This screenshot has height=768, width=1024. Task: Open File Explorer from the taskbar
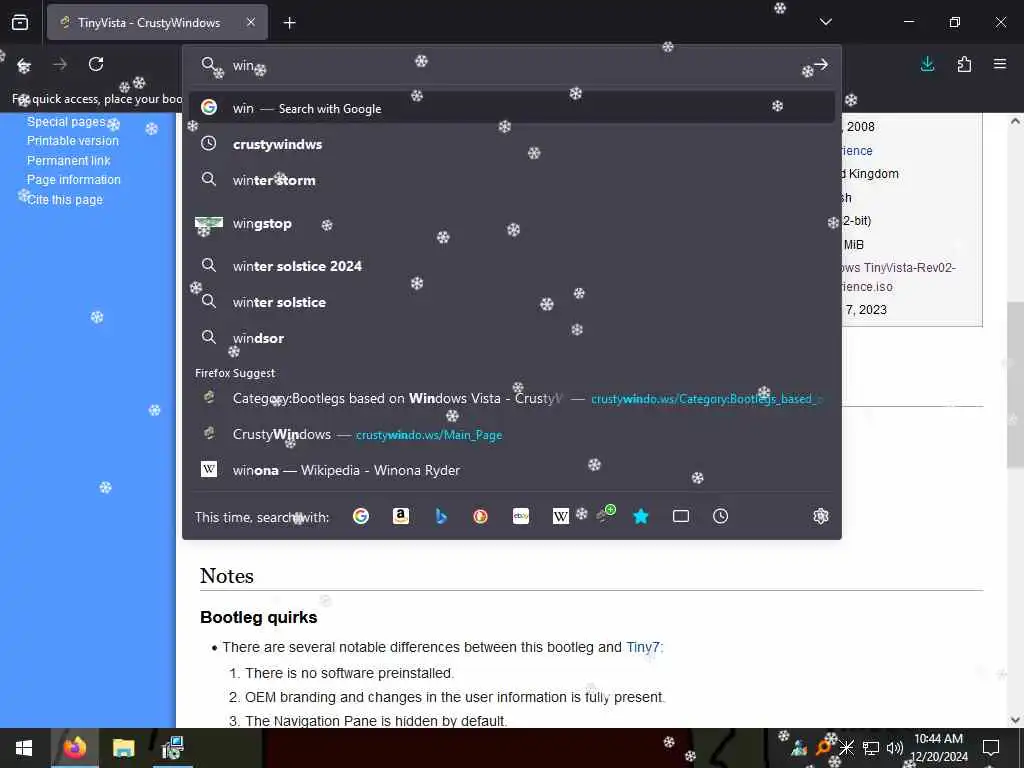123,748
